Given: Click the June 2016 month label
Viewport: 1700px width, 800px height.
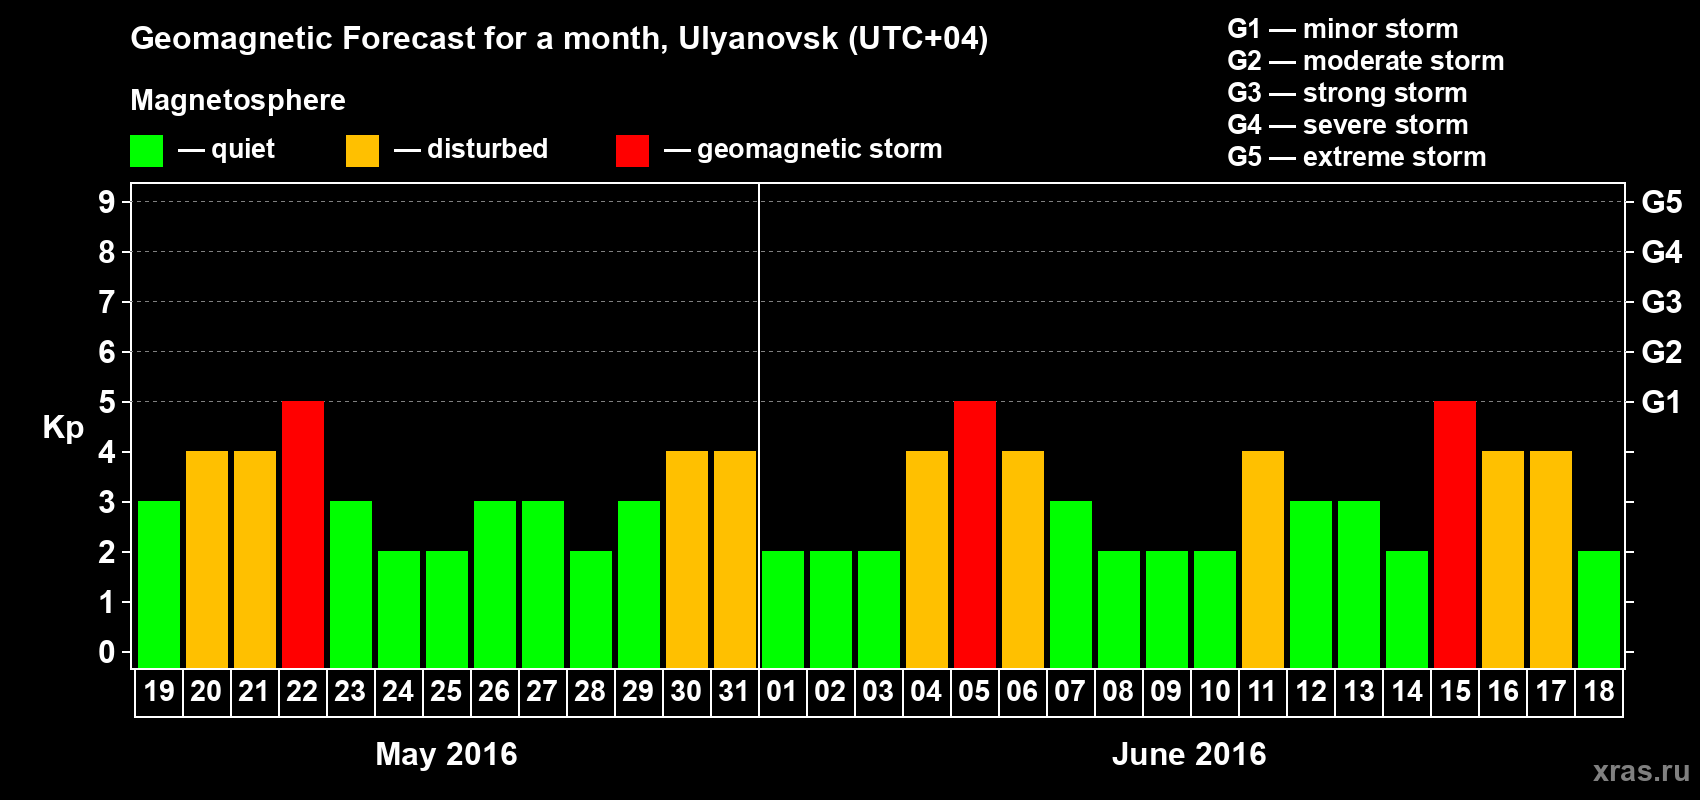Looking at the screenshot, I should click(1189, 754).
